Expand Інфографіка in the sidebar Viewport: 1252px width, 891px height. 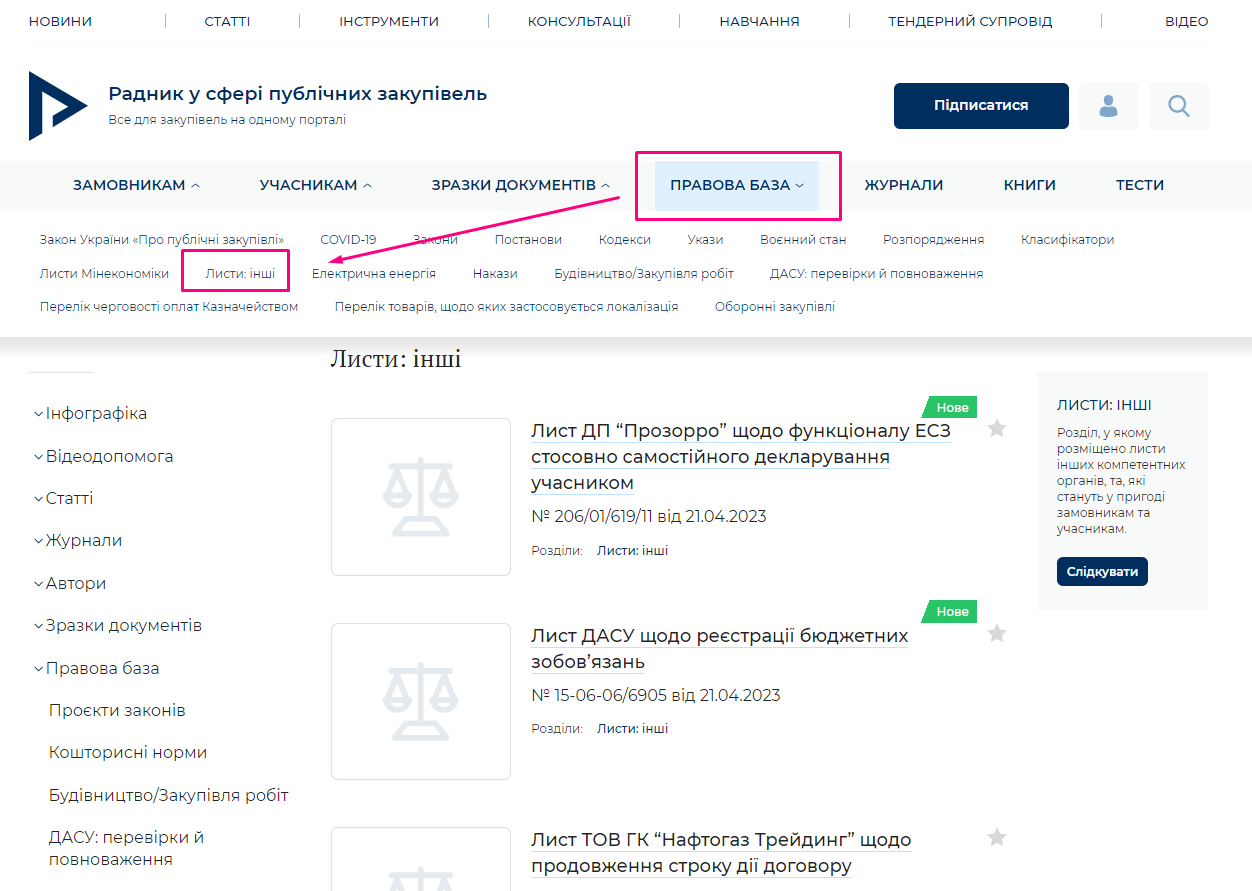point(90,414)
